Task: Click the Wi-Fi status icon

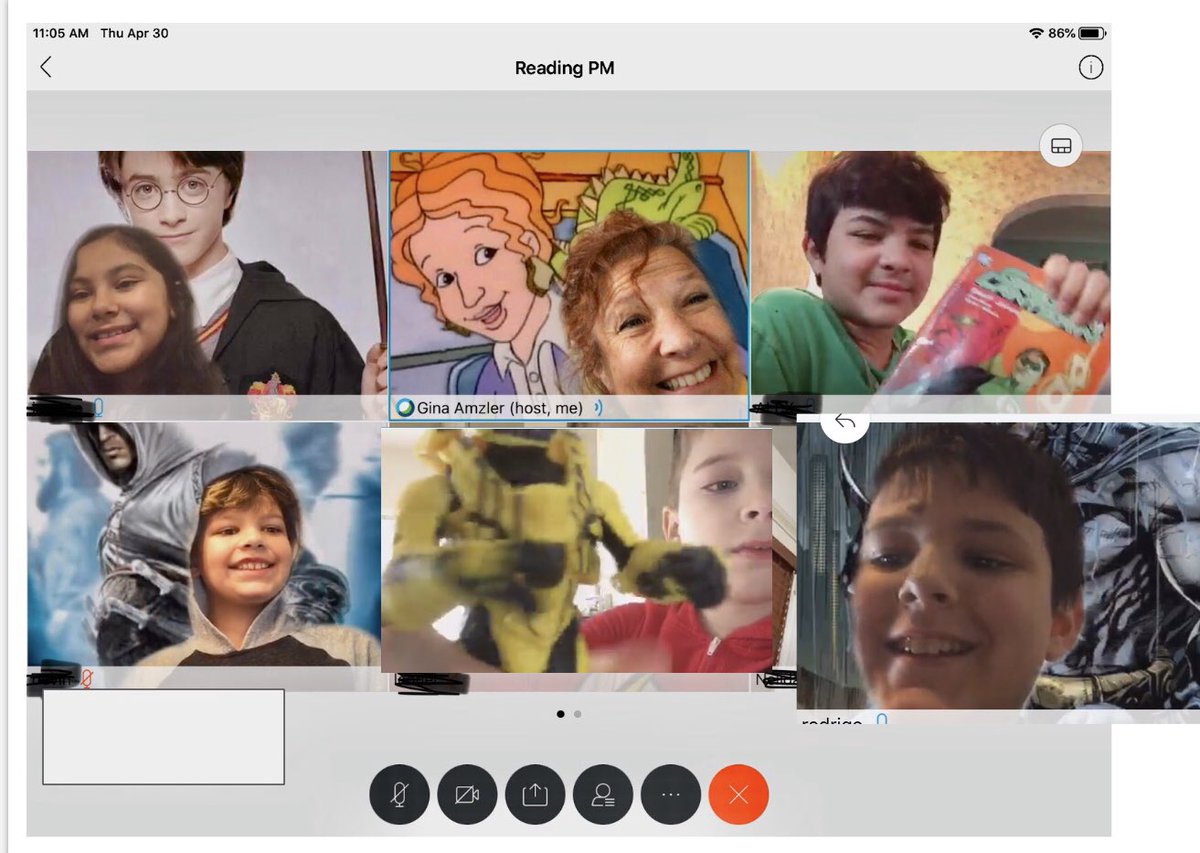Action: (1035, 33)
